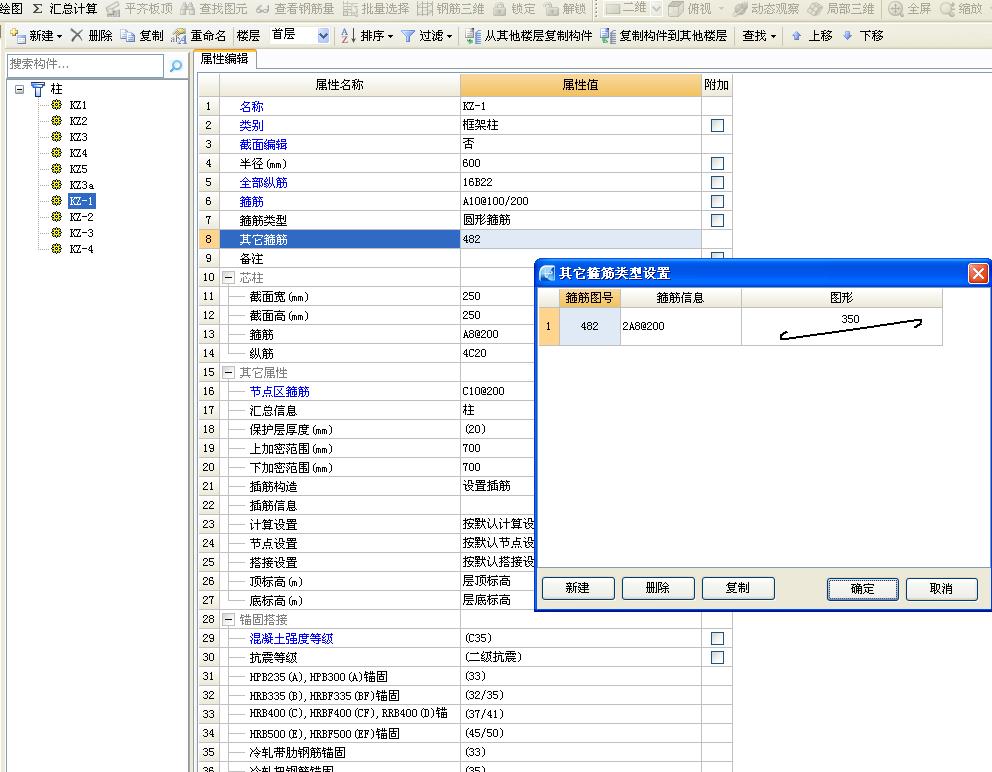Click the 排序 A-Z icon
The image size is (992, 772).
click(x=348, y=35)
